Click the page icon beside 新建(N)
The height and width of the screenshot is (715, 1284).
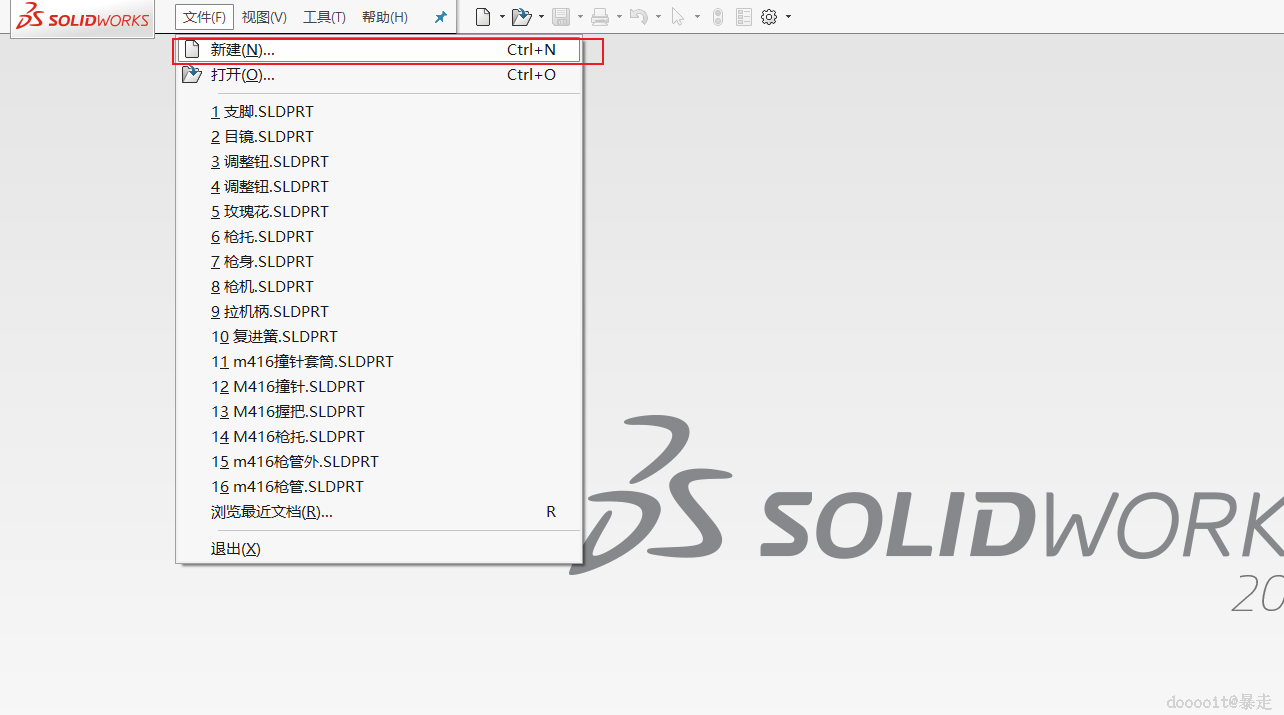(192, 49)
